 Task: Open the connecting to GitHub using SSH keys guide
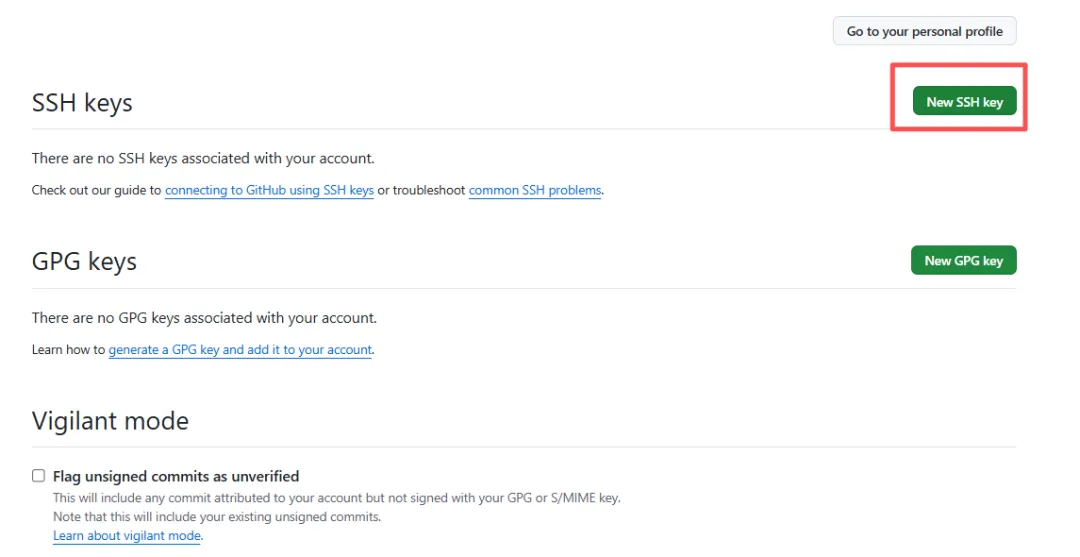[x=269, y=190]
